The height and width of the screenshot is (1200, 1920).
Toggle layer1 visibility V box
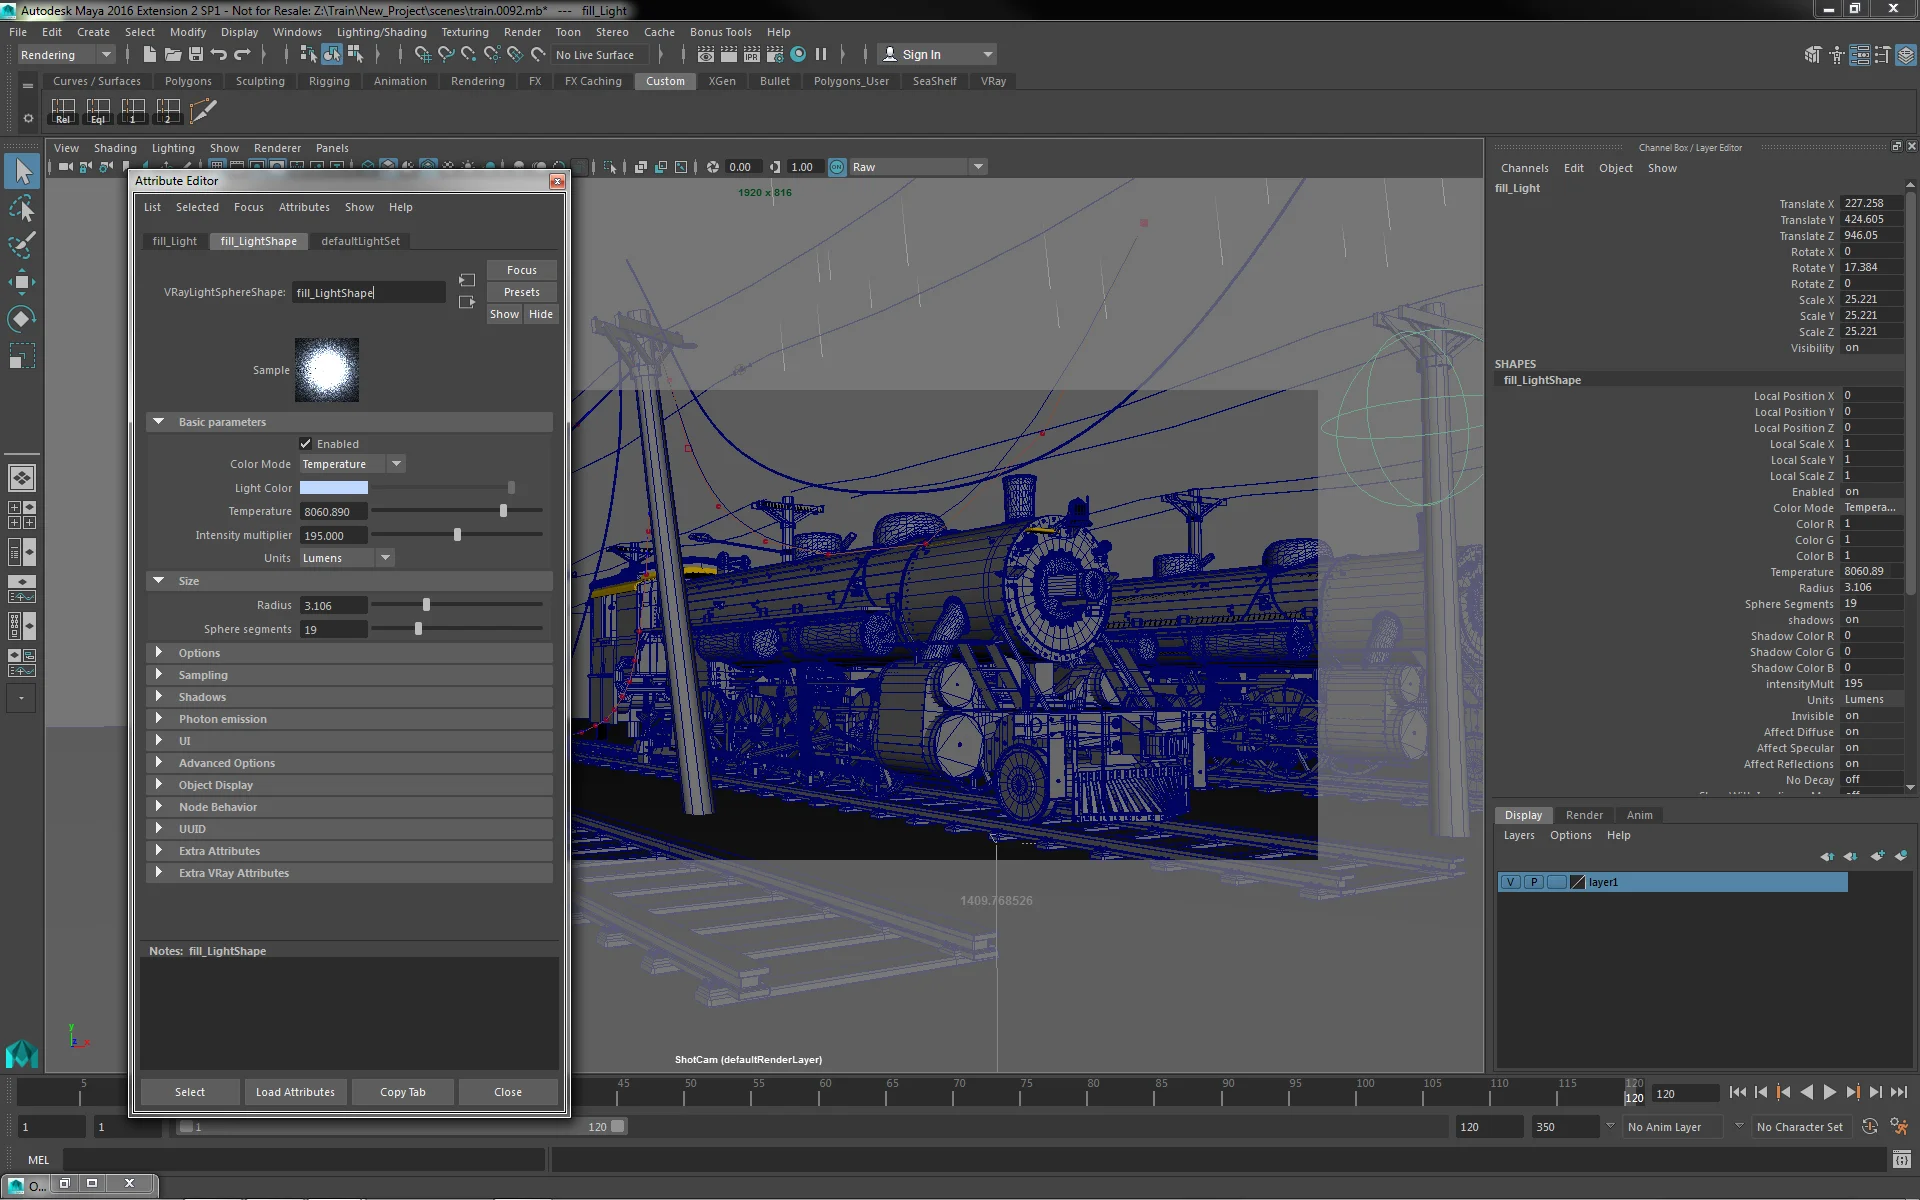(1510, 882)
